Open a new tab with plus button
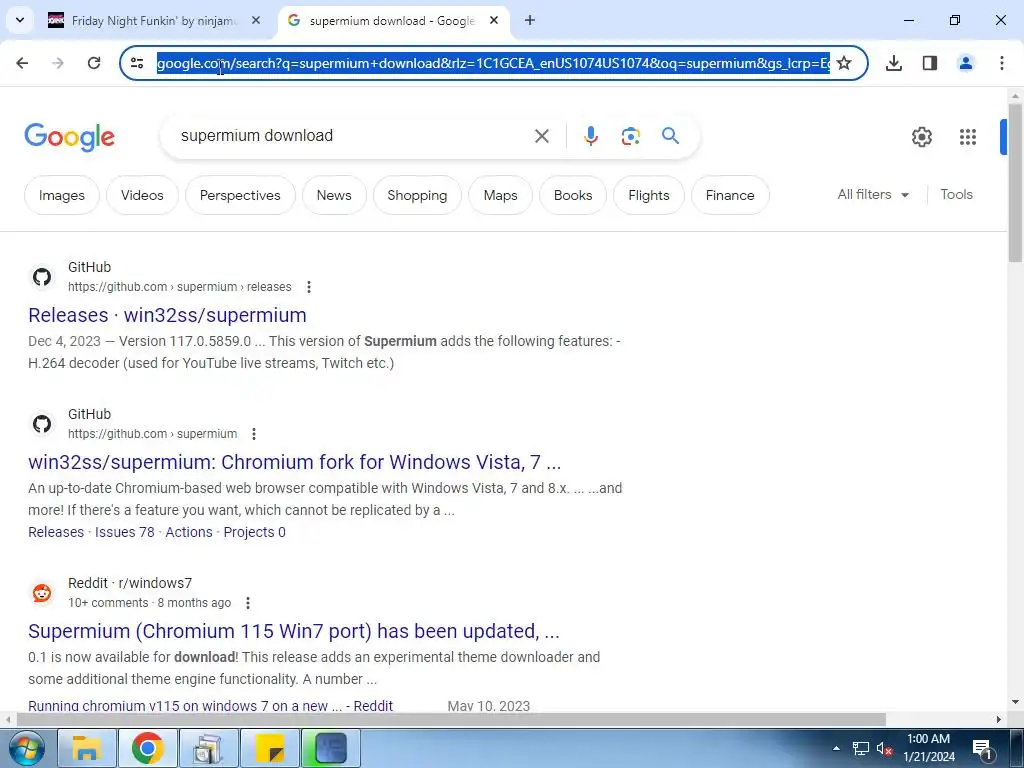Screen dimensions: 1024x768 coord(530,20)
